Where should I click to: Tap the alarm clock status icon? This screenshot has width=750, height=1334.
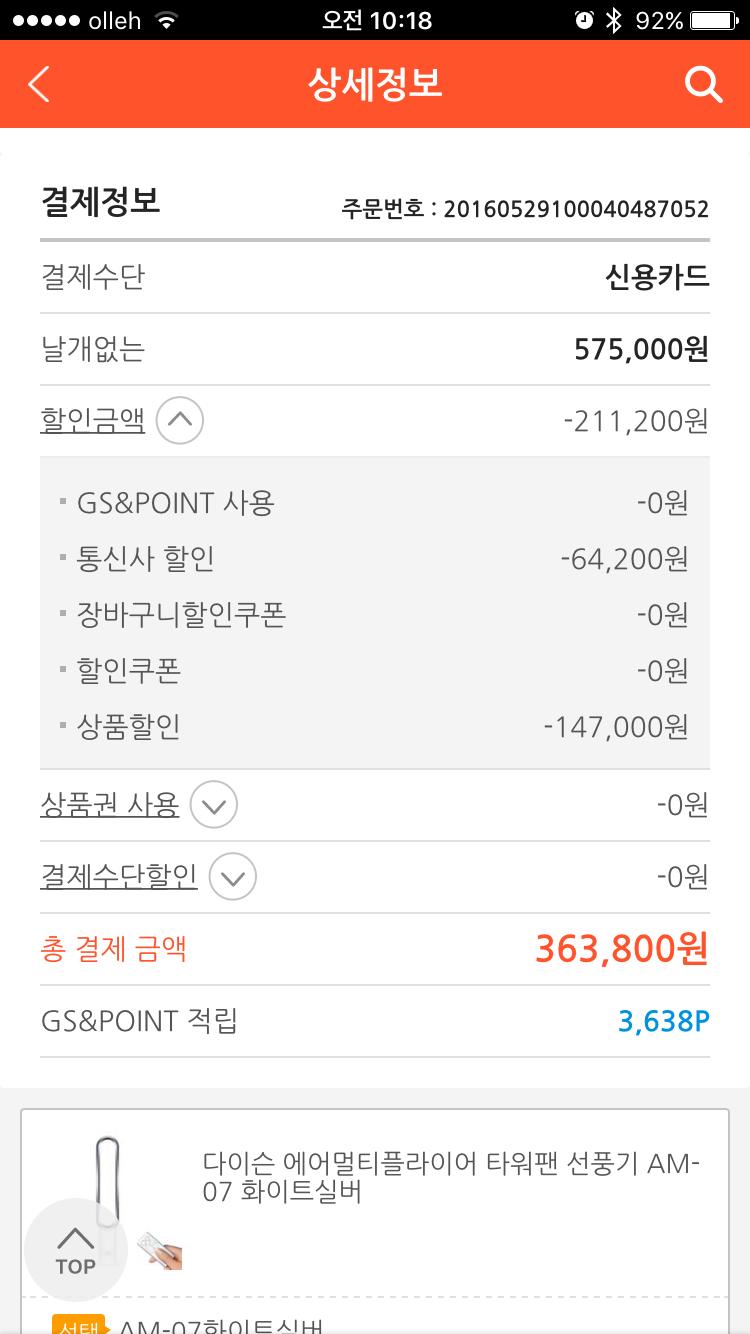584,20
